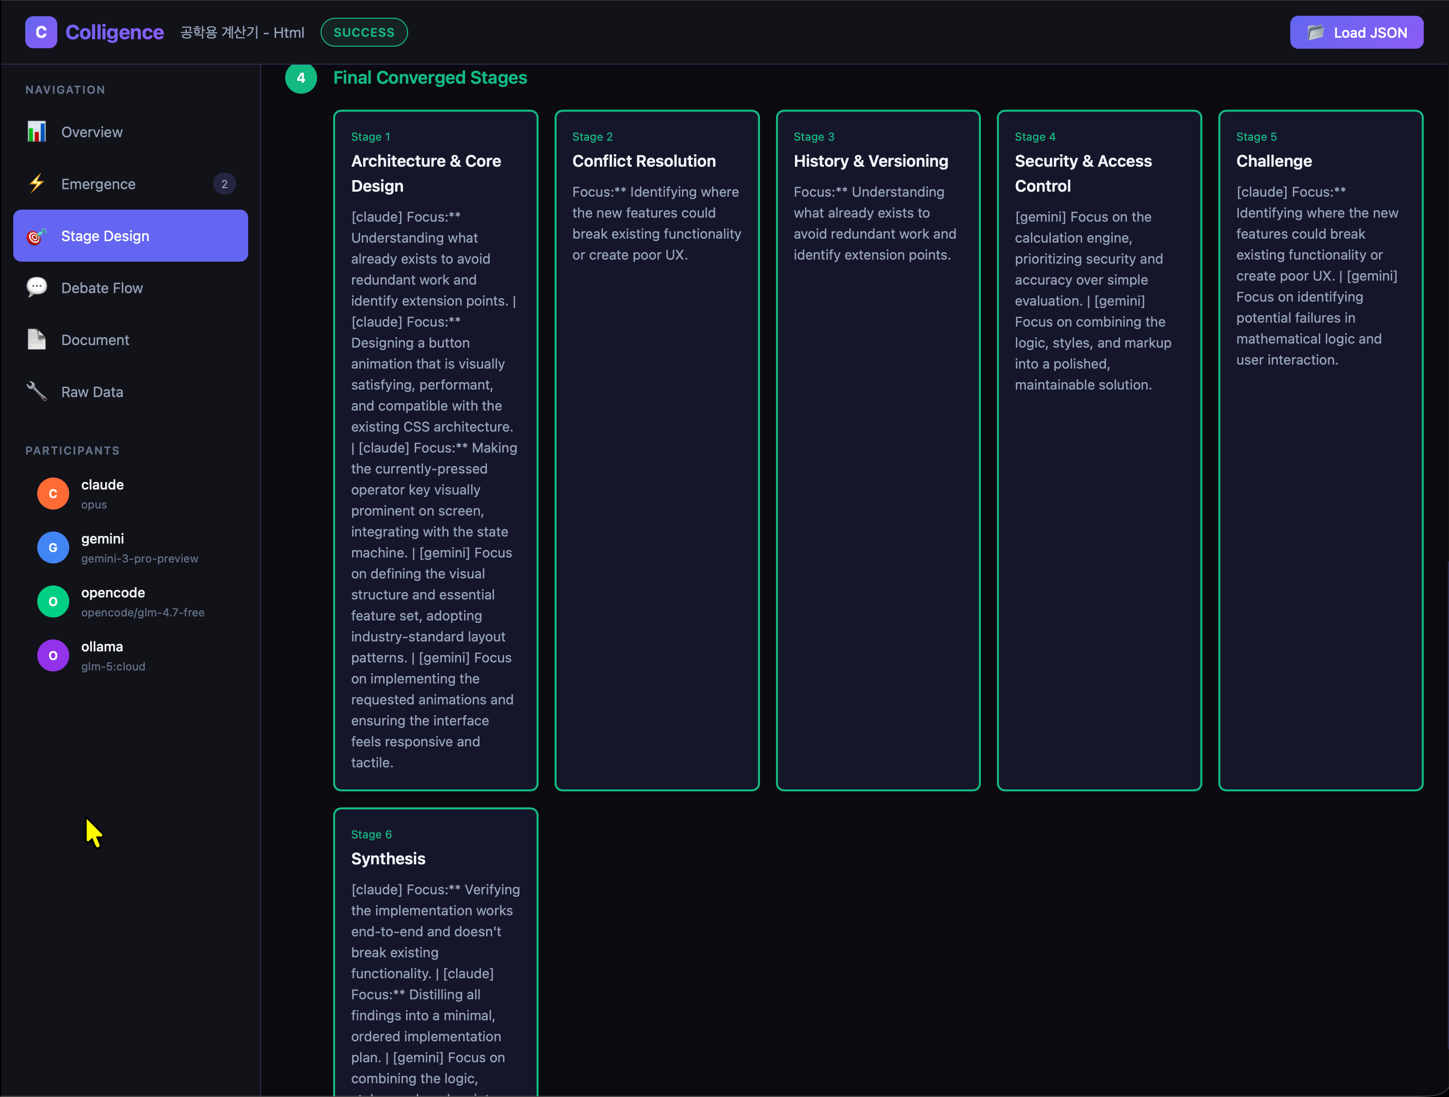This screenshot has height=1097, width=1449.
Task: Click the SUCCESS status badge
Action: (364, 32)
